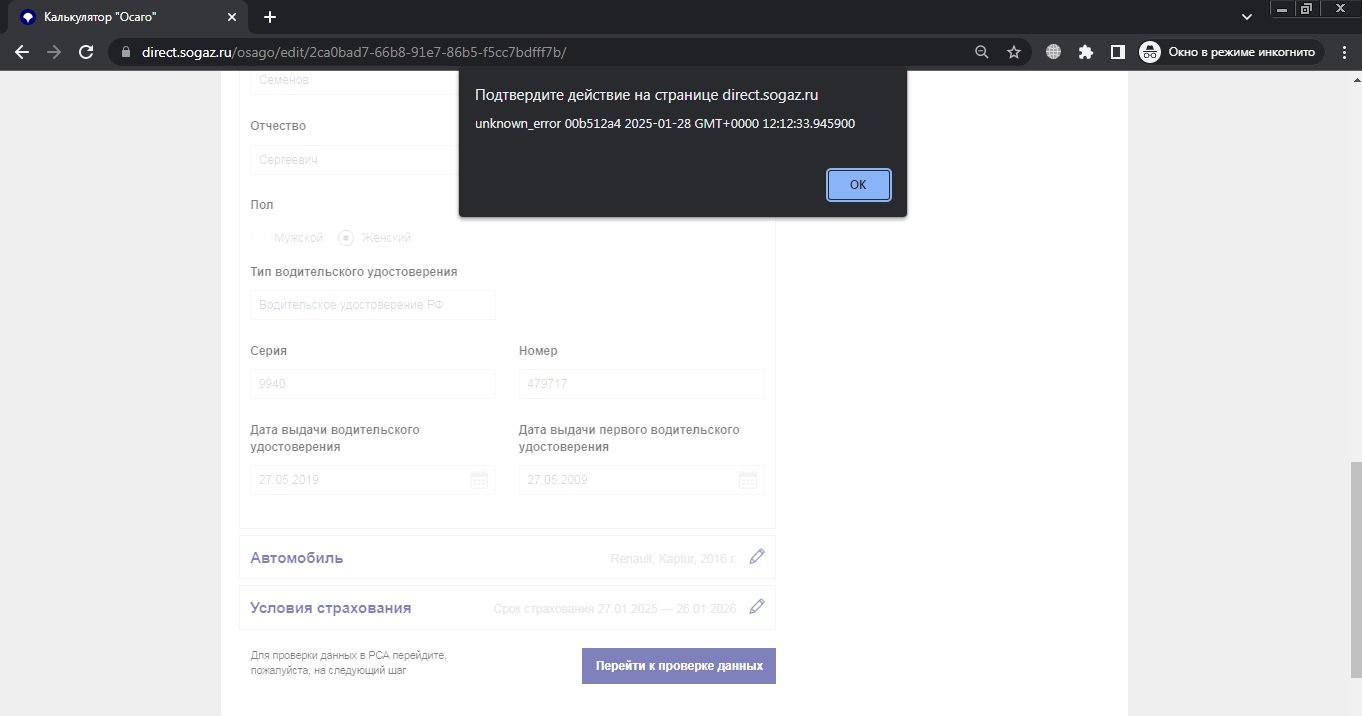Image resolution: width=1362 pixels, height=716 pixels.
Task: Click the Номер field with 479717
Action: pyautogui.click(x=642, y=384)
